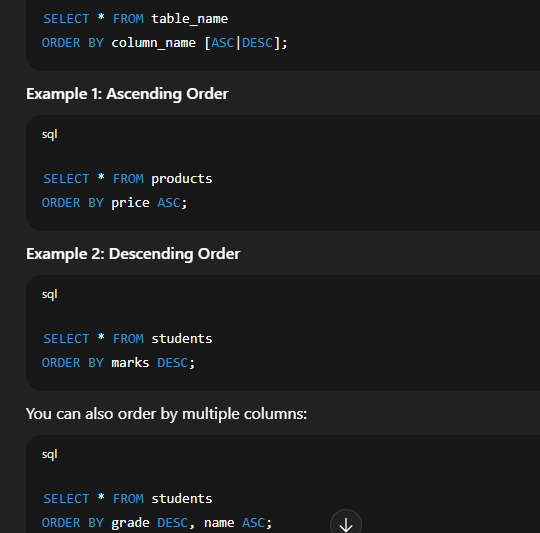Click the 'Example 2: Descending Order' heading

(133, 254)
